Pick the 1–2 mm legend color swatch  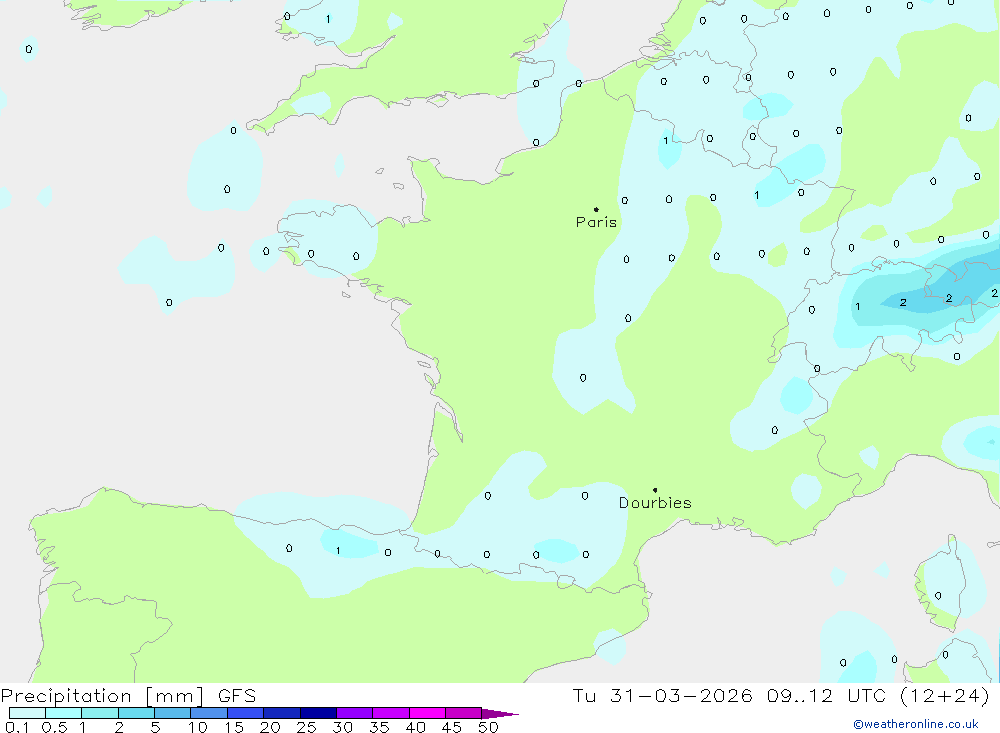coord(100,713)
